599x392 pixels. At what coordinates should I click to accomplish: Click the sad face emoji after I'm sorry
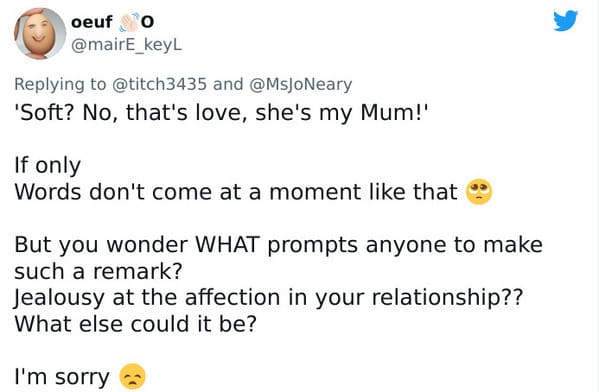[133, 377]
